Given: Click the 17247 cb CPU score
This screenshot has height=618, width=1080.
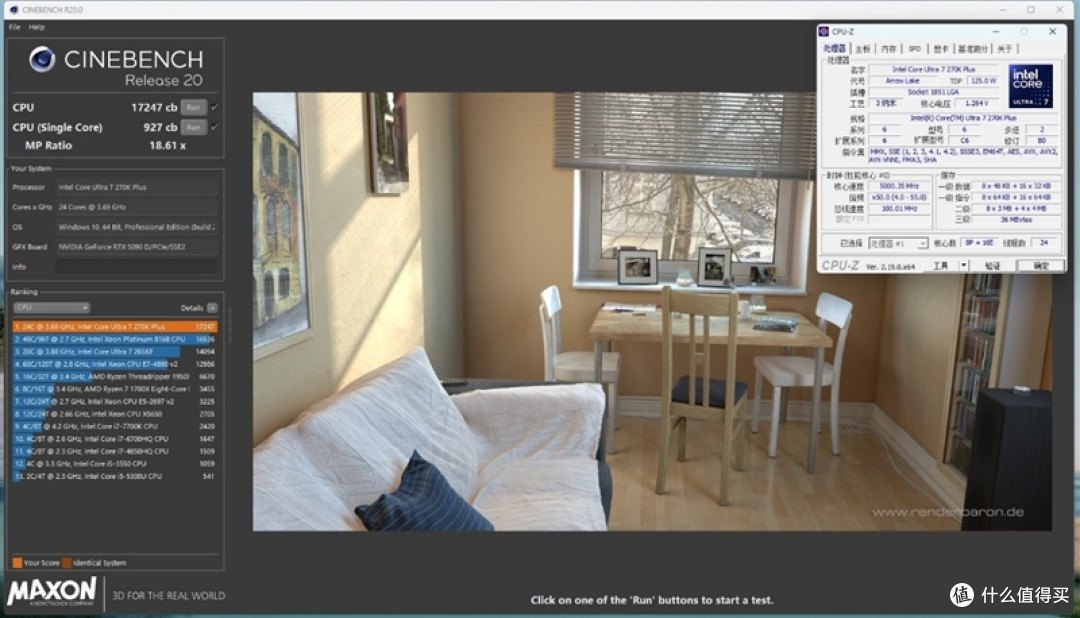Looking at the screenshot, I should [x=154, y=107].
